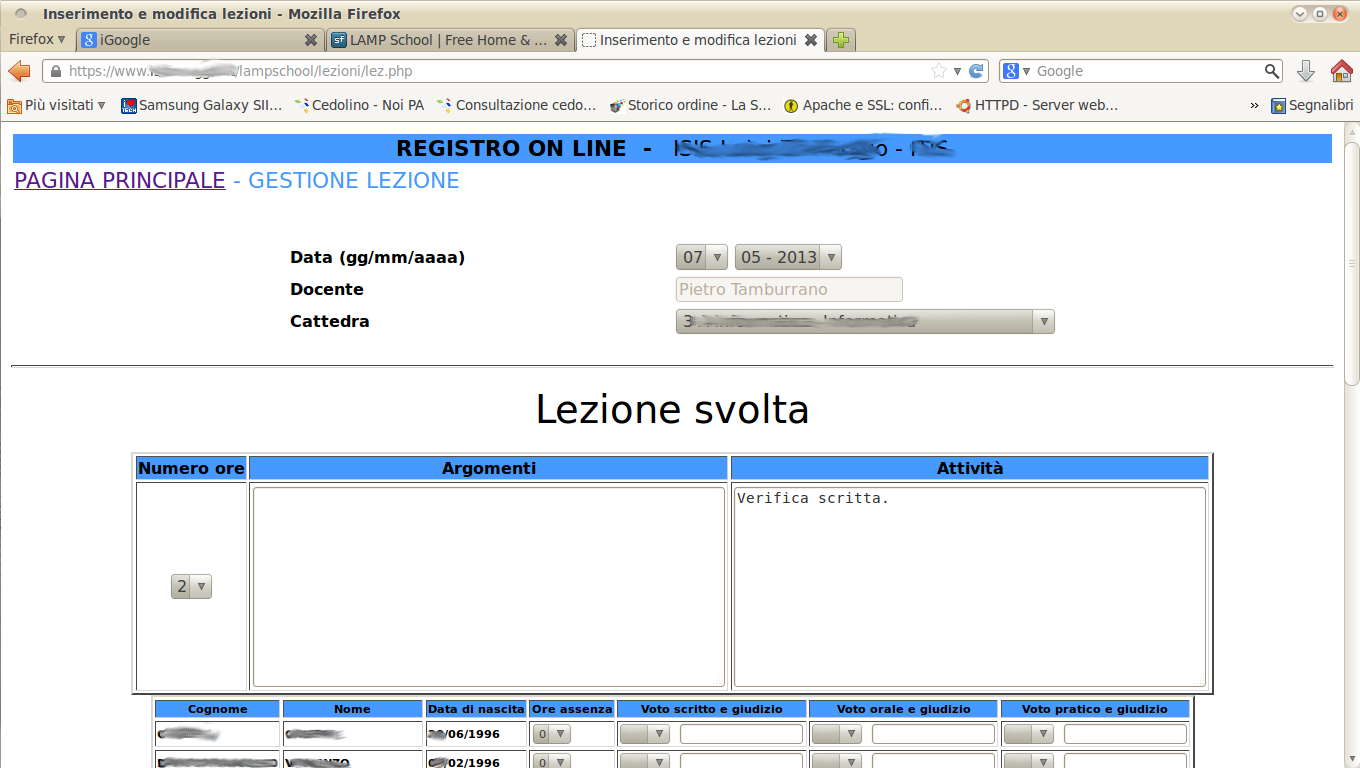Click the Firefox home icon

pyautogui.click(x=1342, y=71)
